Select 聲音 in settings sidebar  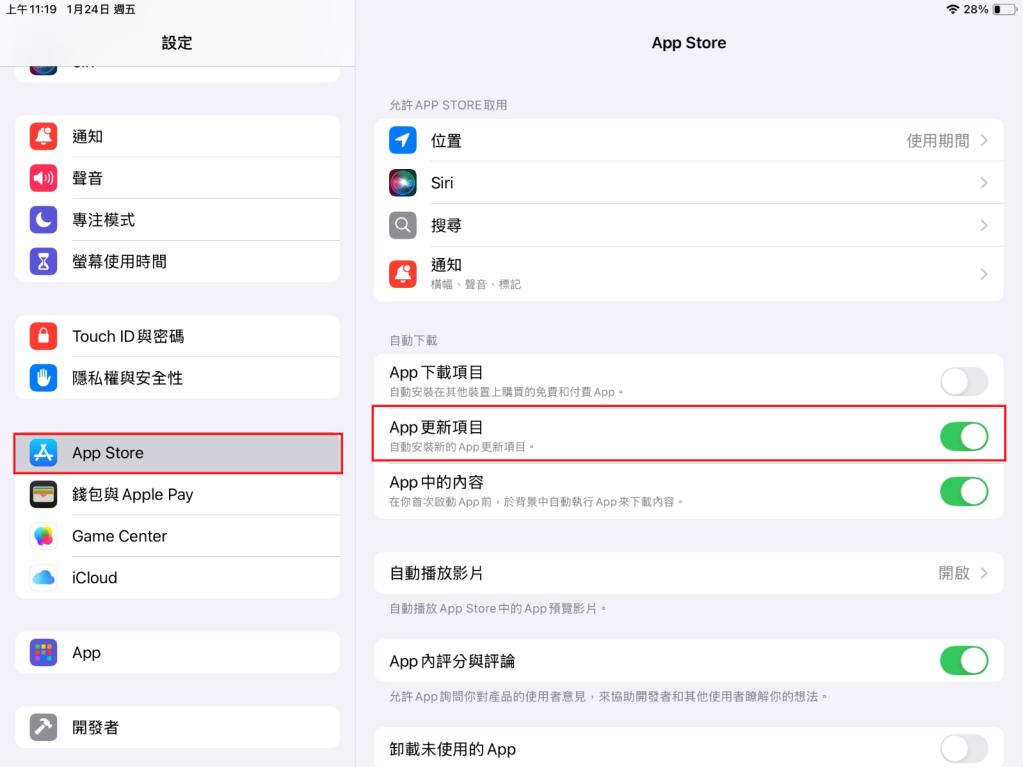click(178, 178)
